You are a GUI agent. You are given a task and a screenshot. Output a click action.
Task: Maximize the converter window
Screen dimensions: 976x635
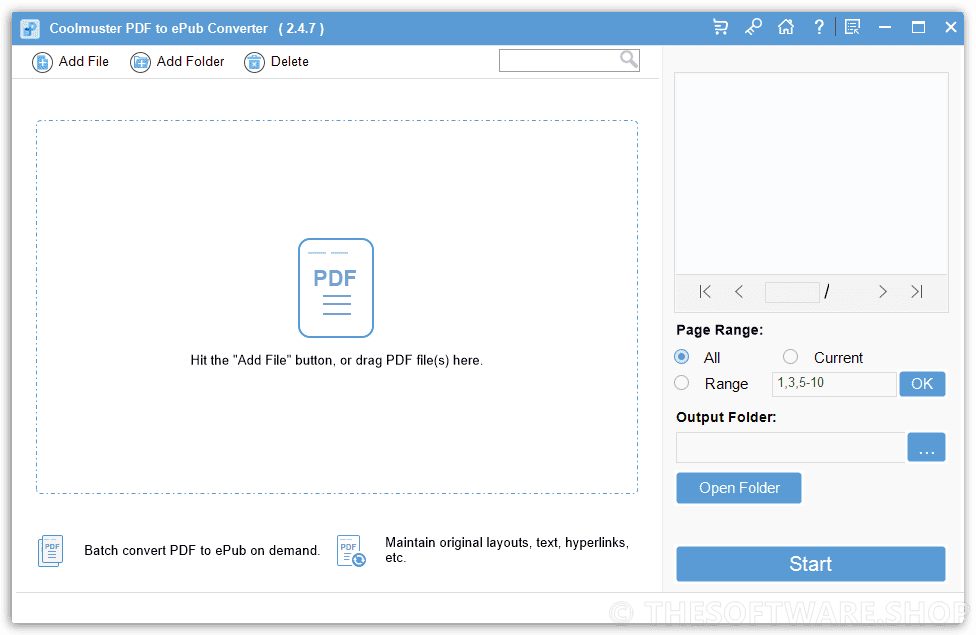tap(917, 27)
